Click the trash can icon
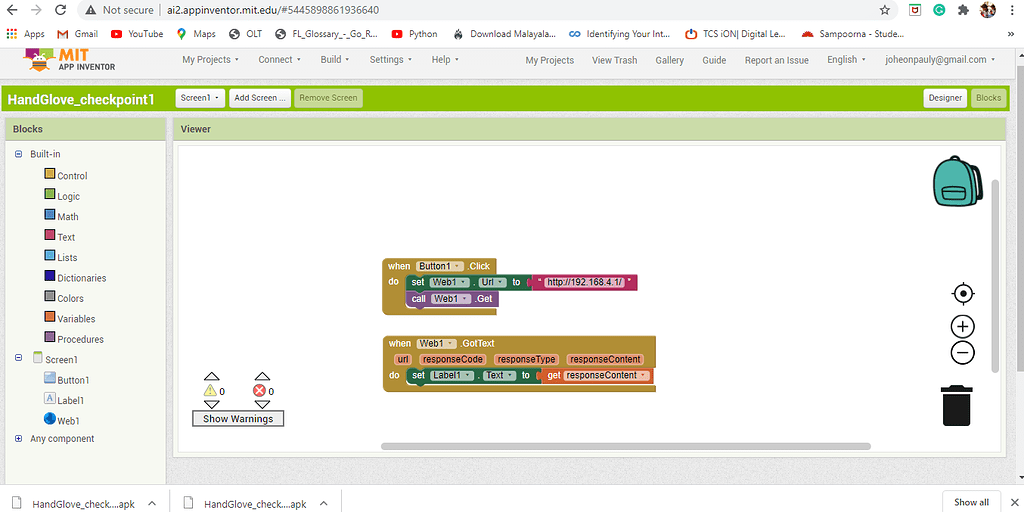This screenshot has width=1024, height=512. tap(956, 405)
